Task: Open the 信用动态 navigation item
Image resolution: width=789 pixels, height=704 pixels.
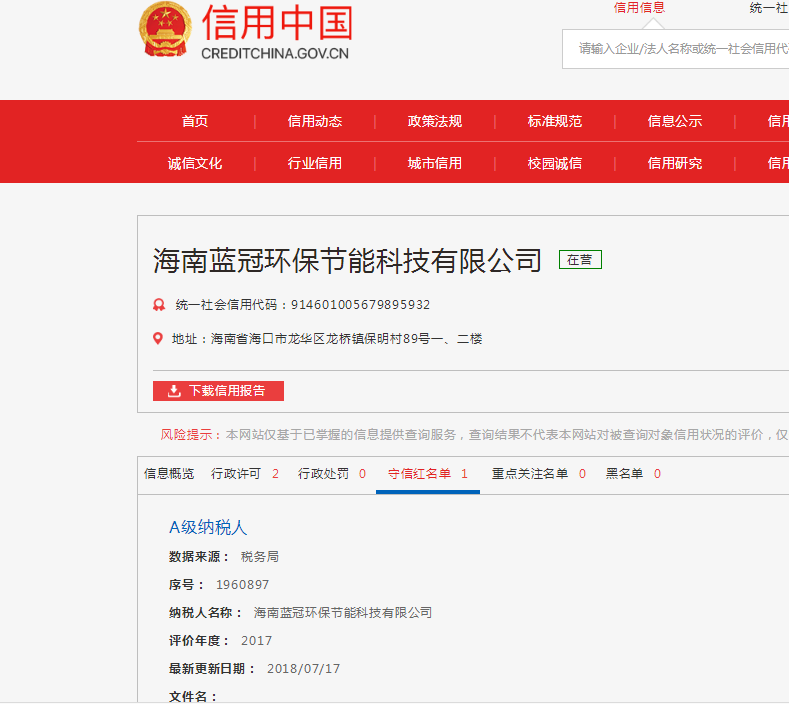Action: (x=315, y=121)
